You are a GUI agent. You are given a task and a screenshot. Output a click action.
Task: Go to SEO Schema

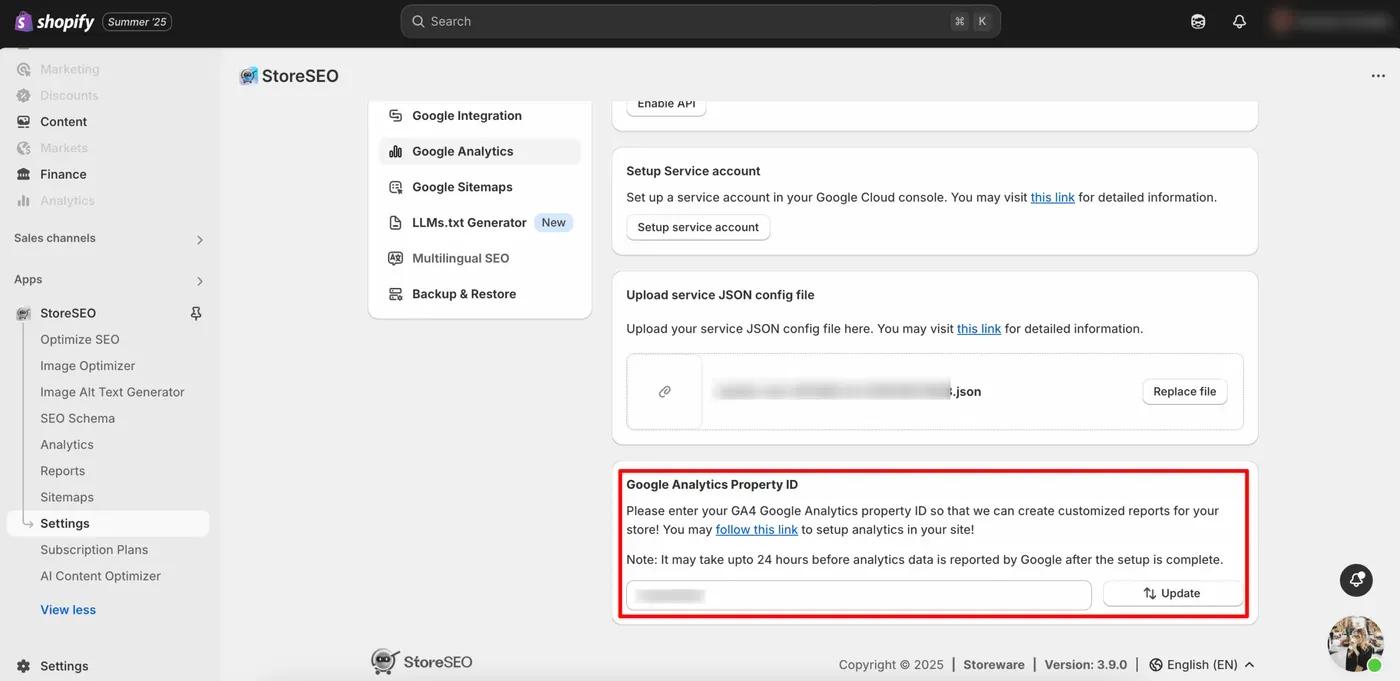77,418
